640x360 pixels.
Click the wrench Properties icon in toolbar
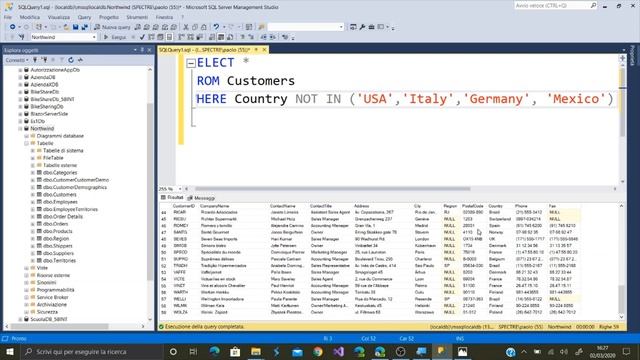pos(362,27)
